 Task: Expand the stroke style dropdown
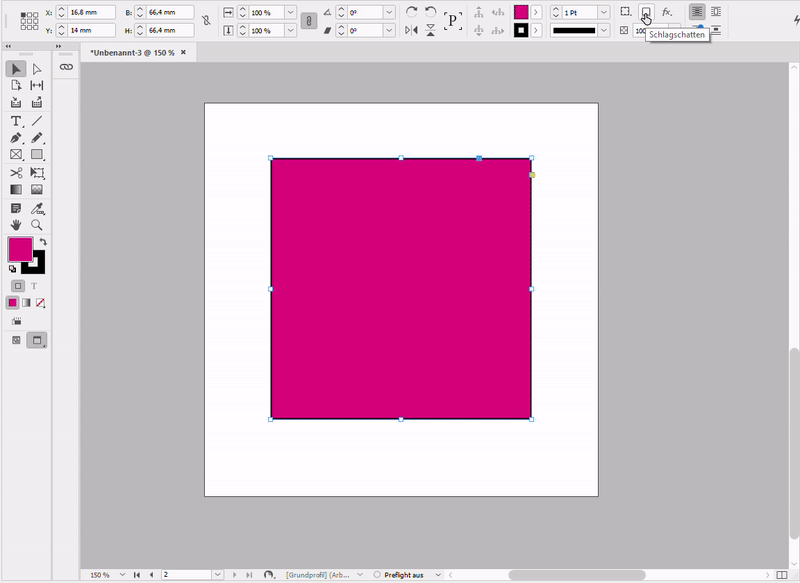[x=603, y=31]
